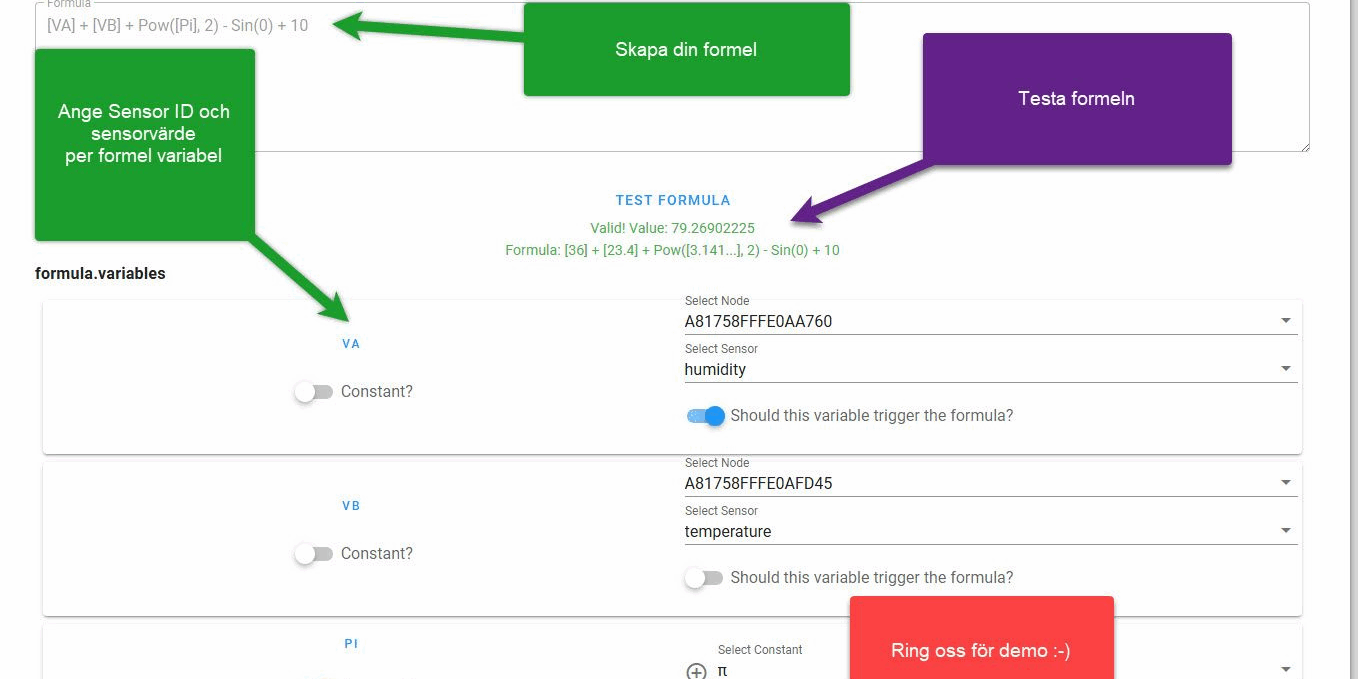Click the Formula text area
This screenshot has height=679, width=1358.
(x=672, y=78)
